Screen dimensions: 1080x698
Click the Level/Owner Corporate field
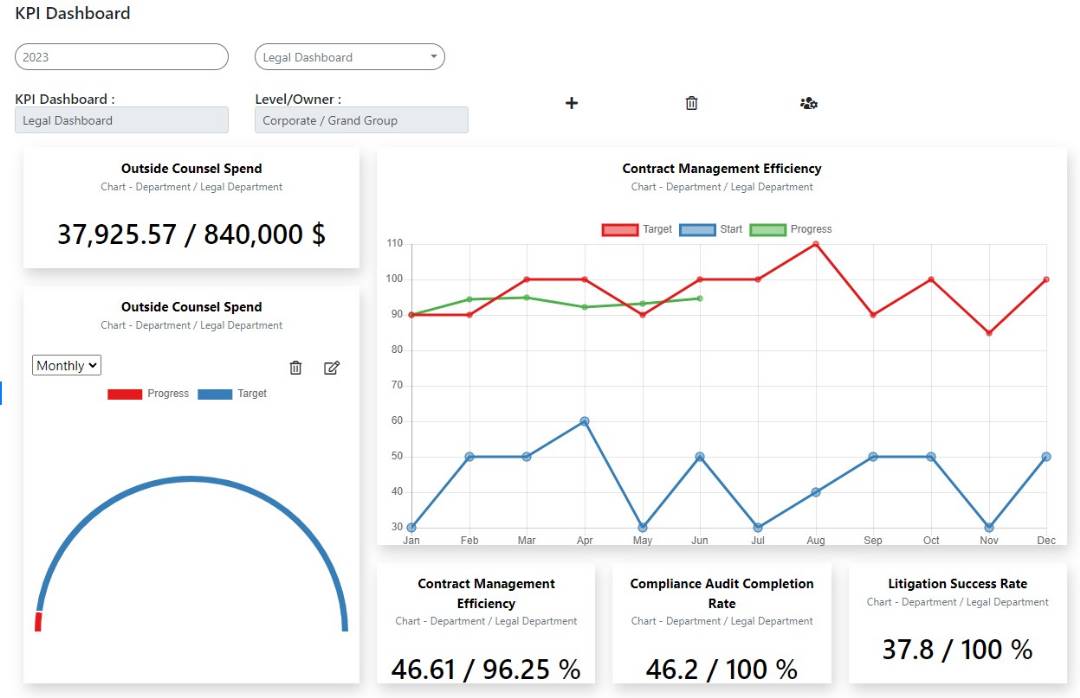pos(361,120)
